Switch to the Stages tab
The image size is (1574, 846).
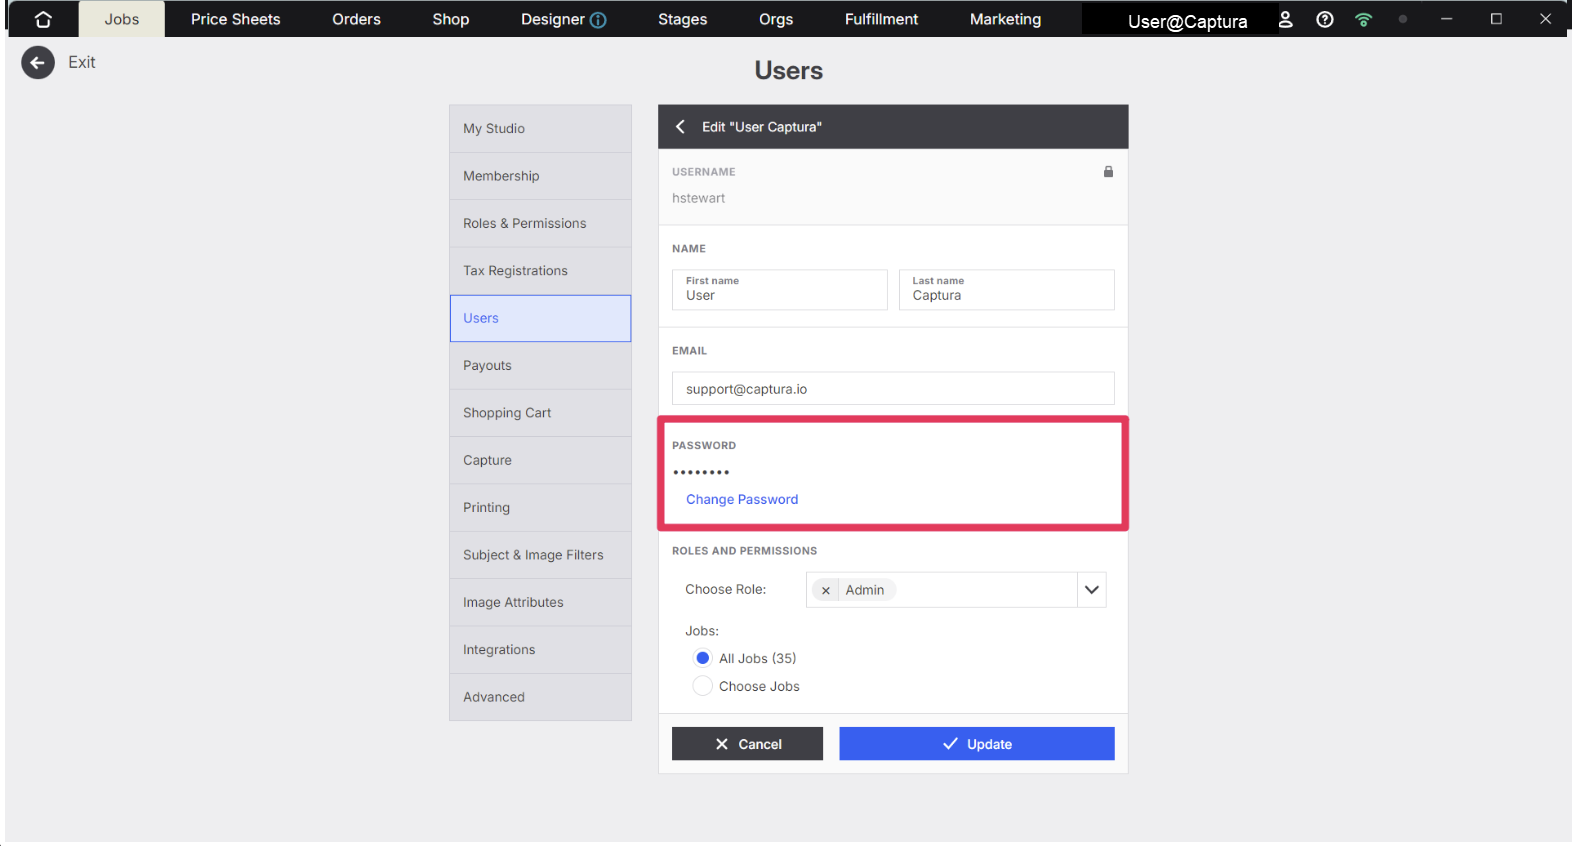point(683,19)
